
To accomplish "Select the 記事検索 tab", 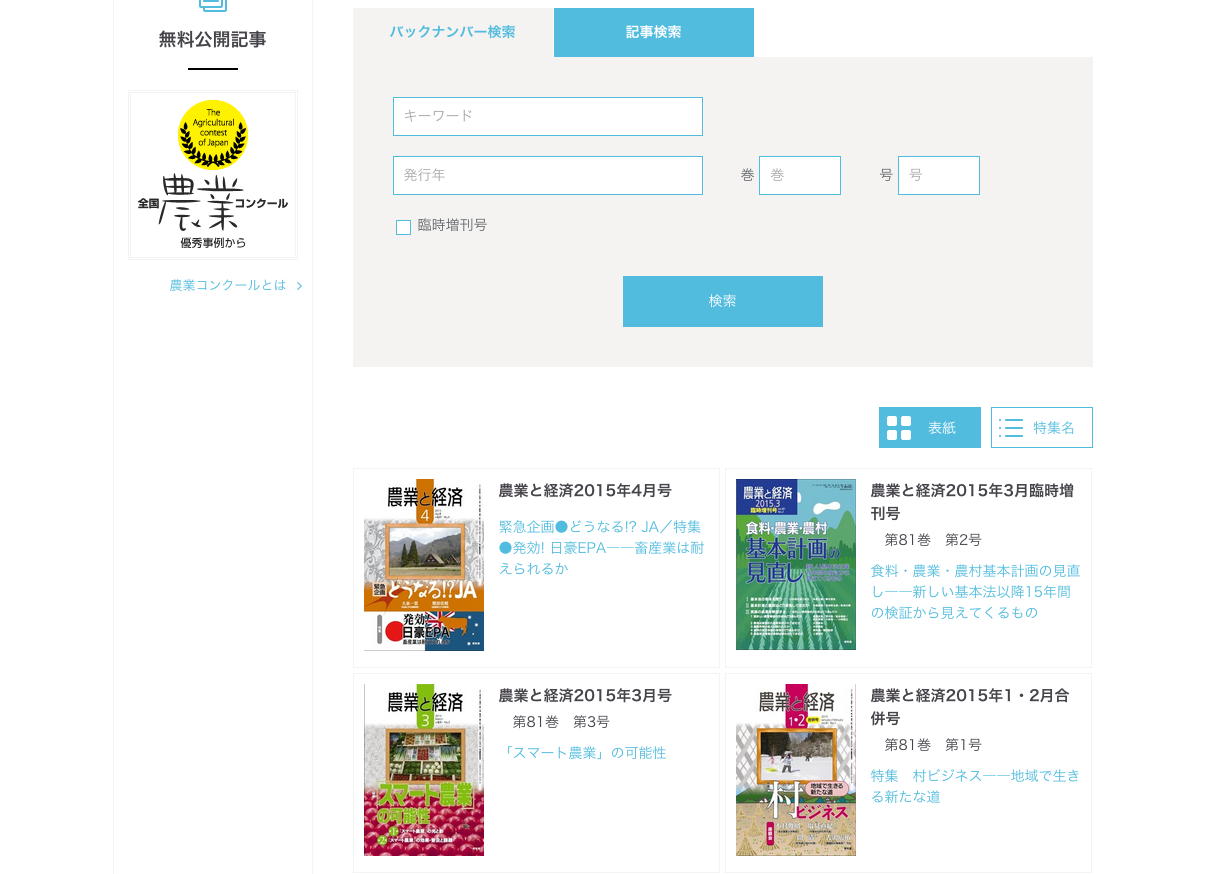I will pos(653,32).
